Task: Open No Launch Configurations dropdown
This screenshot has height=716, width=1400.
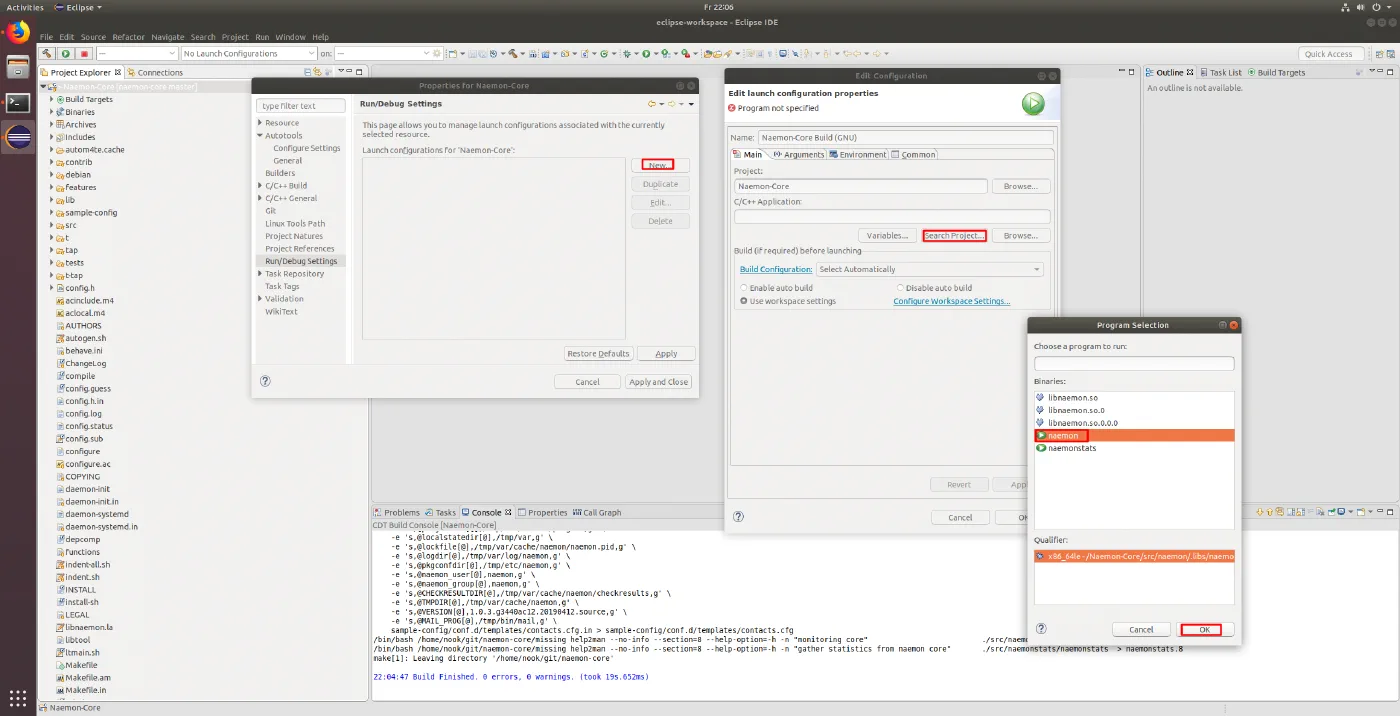Action: [249, 53]
